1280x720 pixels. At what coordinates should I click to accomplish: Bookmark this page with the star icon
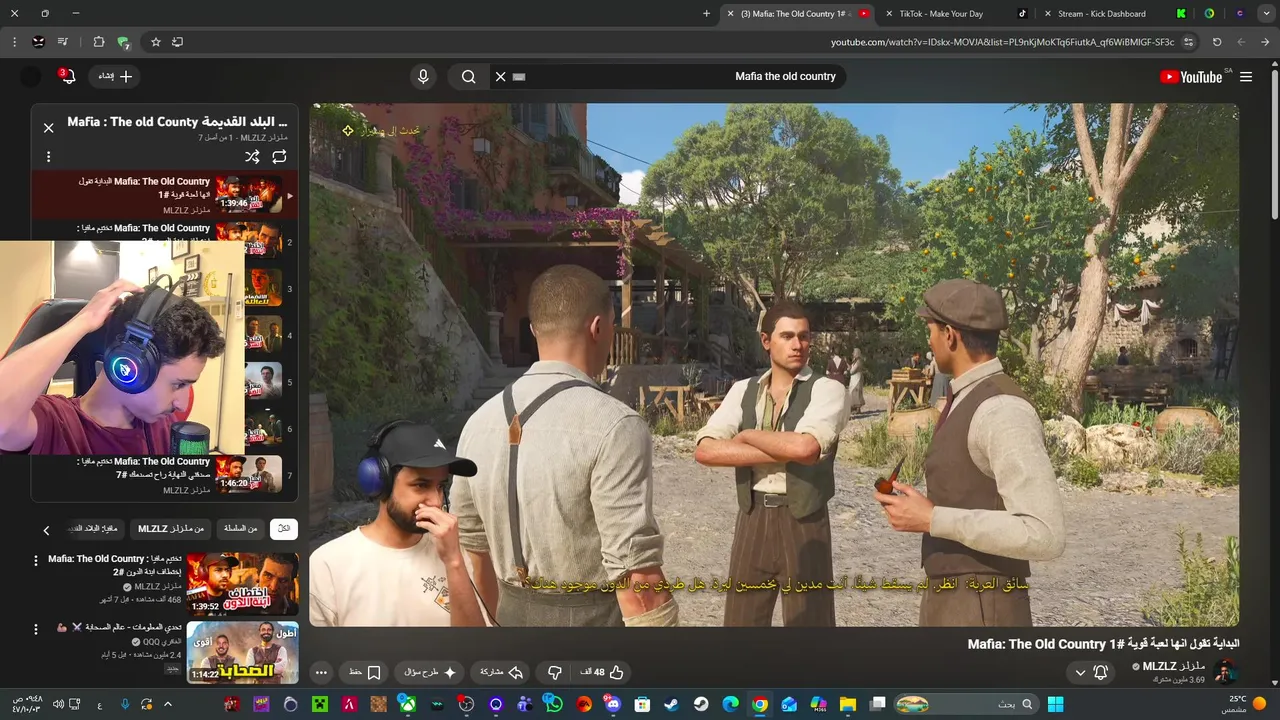pyautogui.click(x=156, y=42)
